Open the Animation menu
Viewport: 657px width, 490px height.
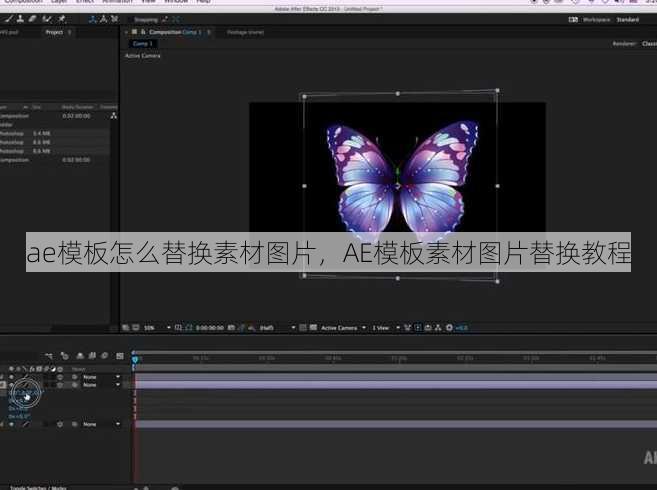118,2
